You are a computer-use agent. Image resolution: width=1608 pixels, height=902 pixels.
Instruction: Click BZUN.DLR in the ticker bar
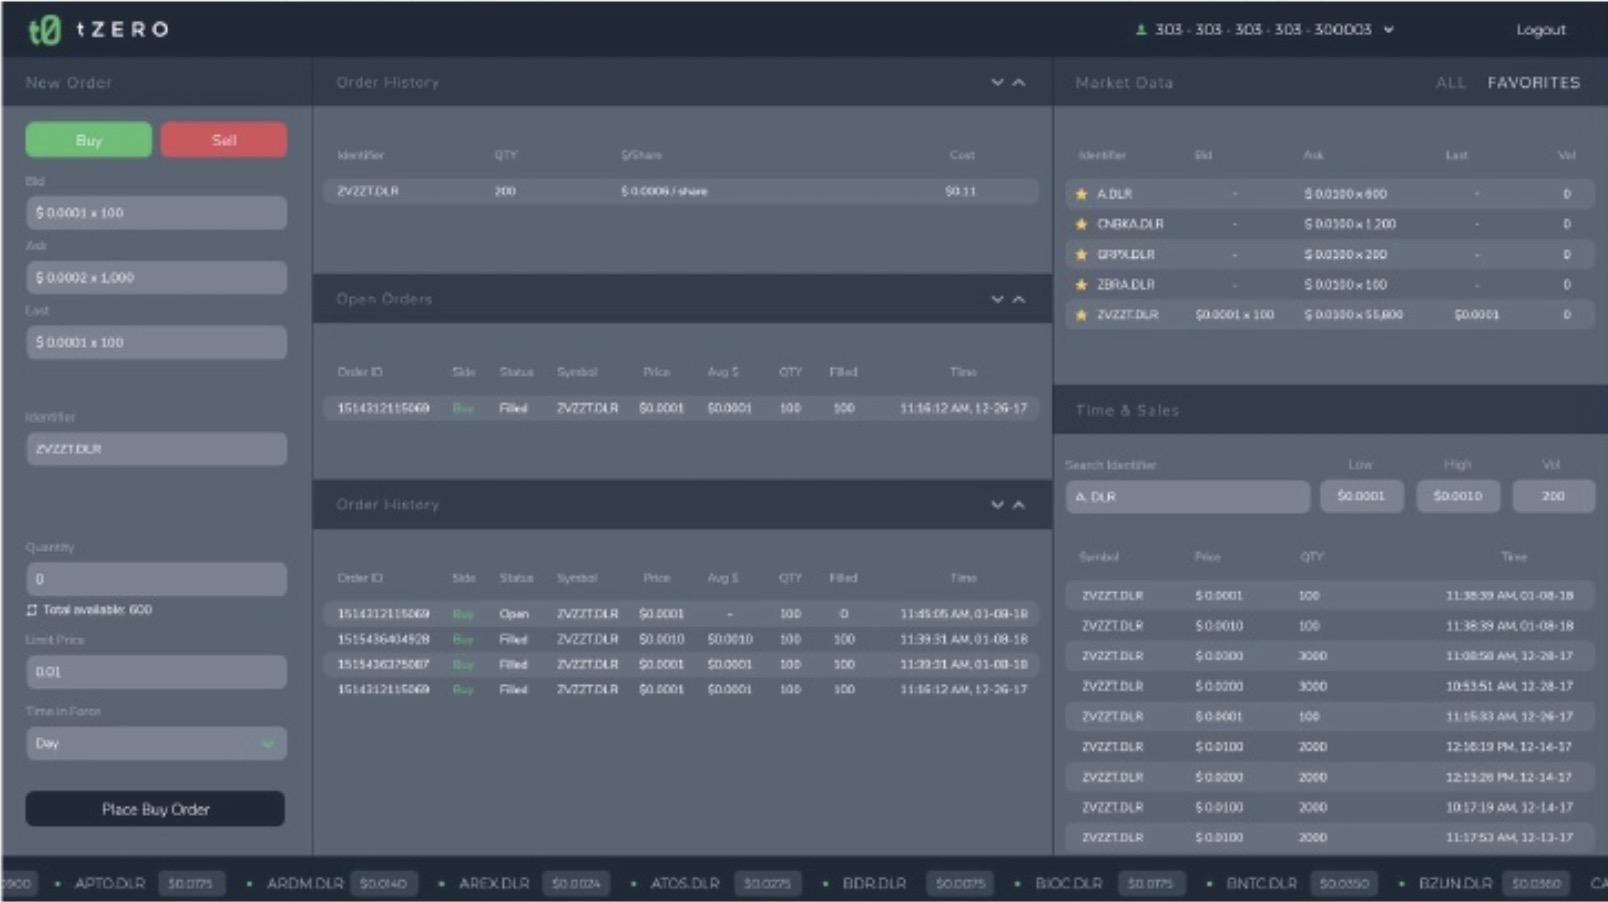point(1455,884)
